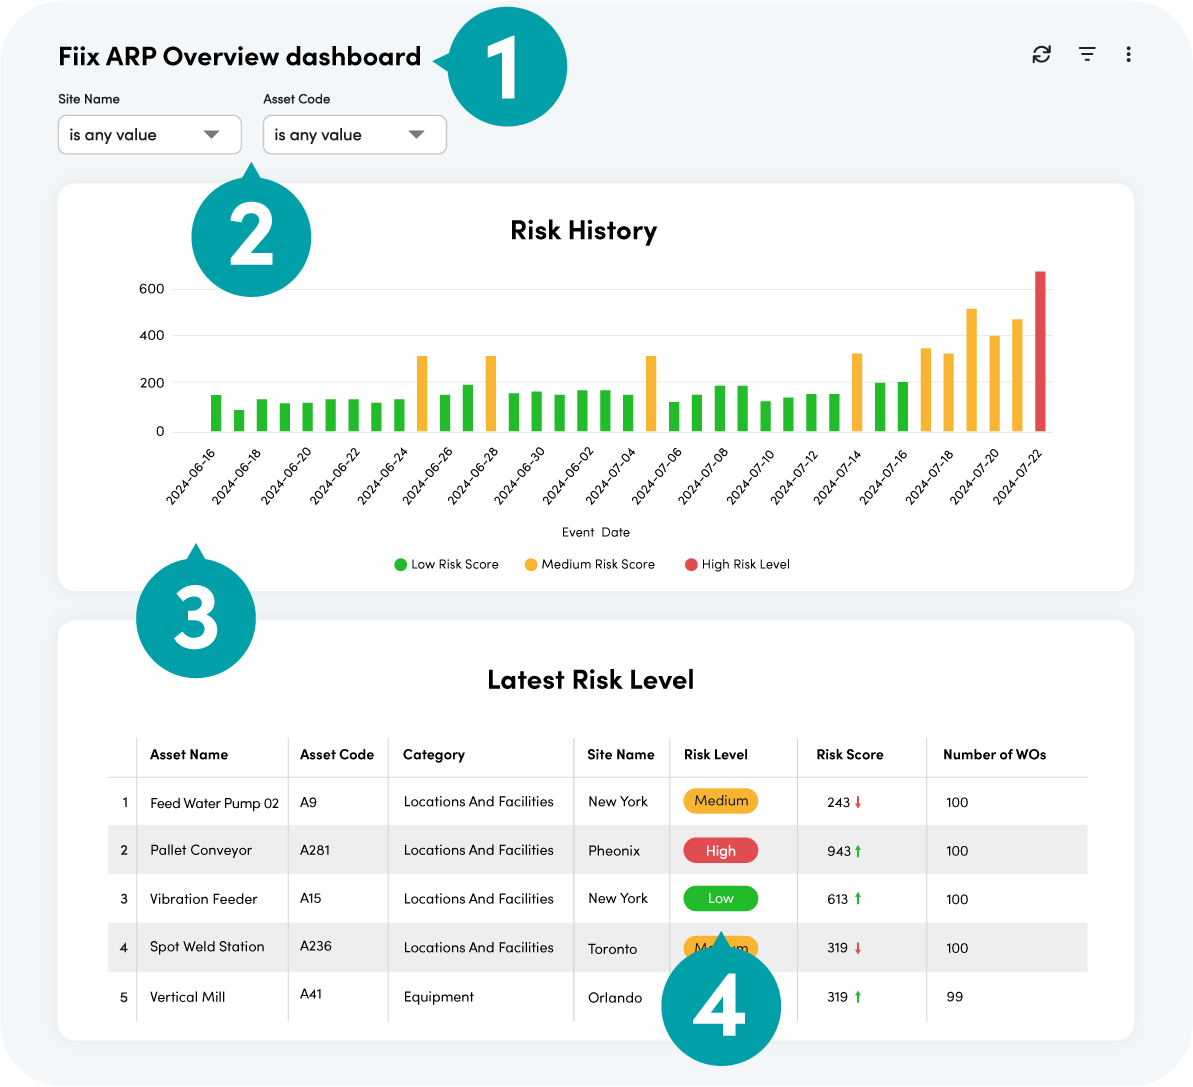Click the Medium badge for Feed Water Pump 02

click(719, 801)
